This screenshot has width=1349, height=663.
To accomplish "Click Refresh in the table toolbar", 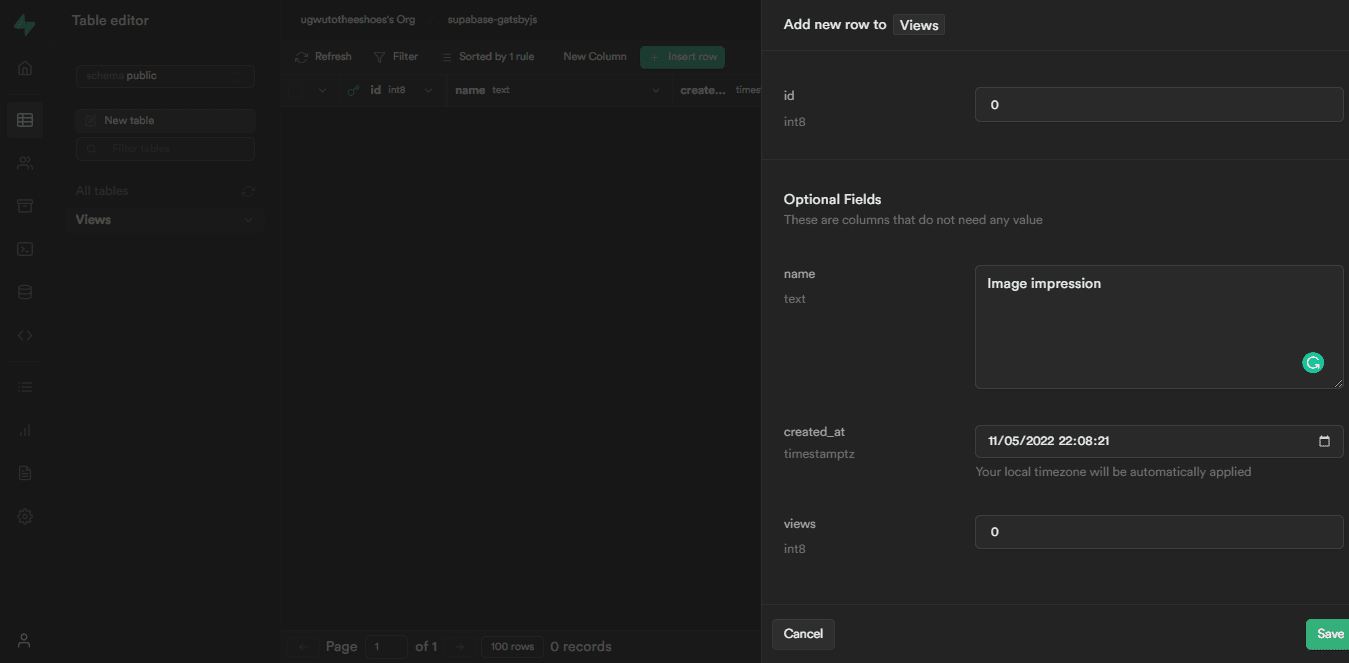I will (323, 57).
